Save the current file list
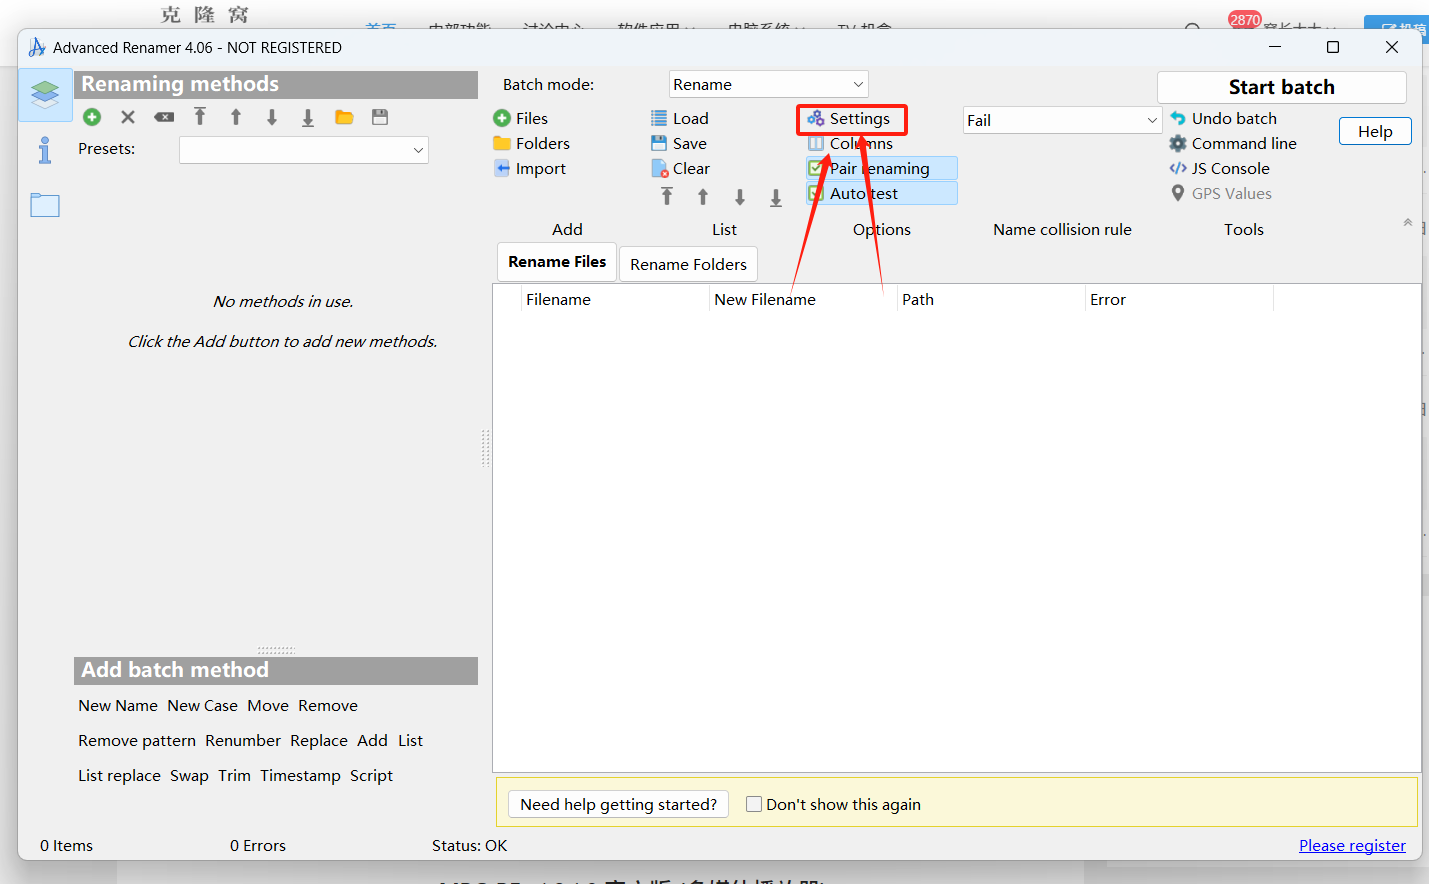 [x=679, y=143]
